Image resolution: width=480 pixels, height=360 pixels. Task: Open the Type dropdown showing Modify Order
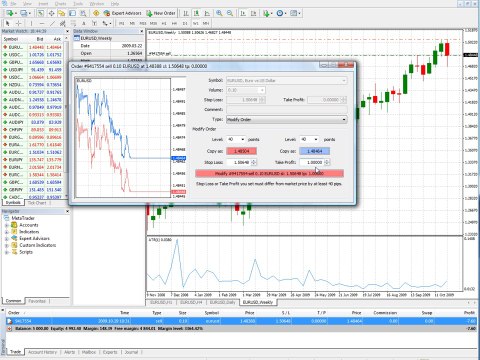tap(287, 119)
